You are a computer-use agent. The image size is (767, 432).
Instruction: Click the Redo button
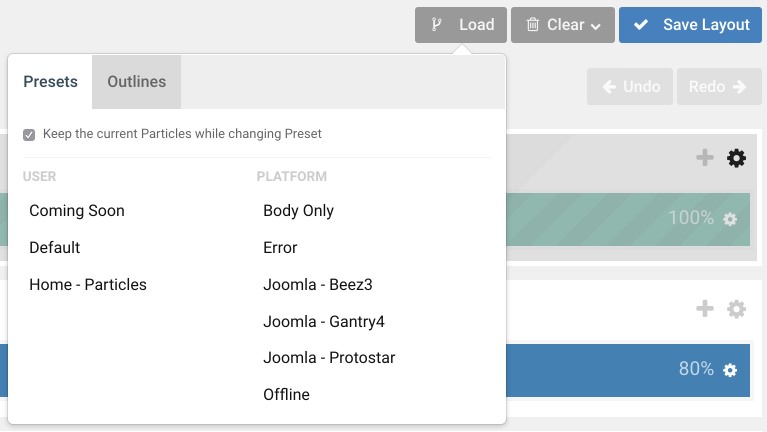click(719, 87)
